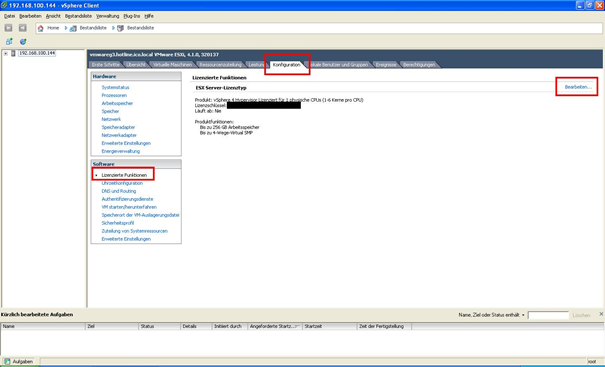Open Erweiterte Einstellungen under Hardware

126,143
